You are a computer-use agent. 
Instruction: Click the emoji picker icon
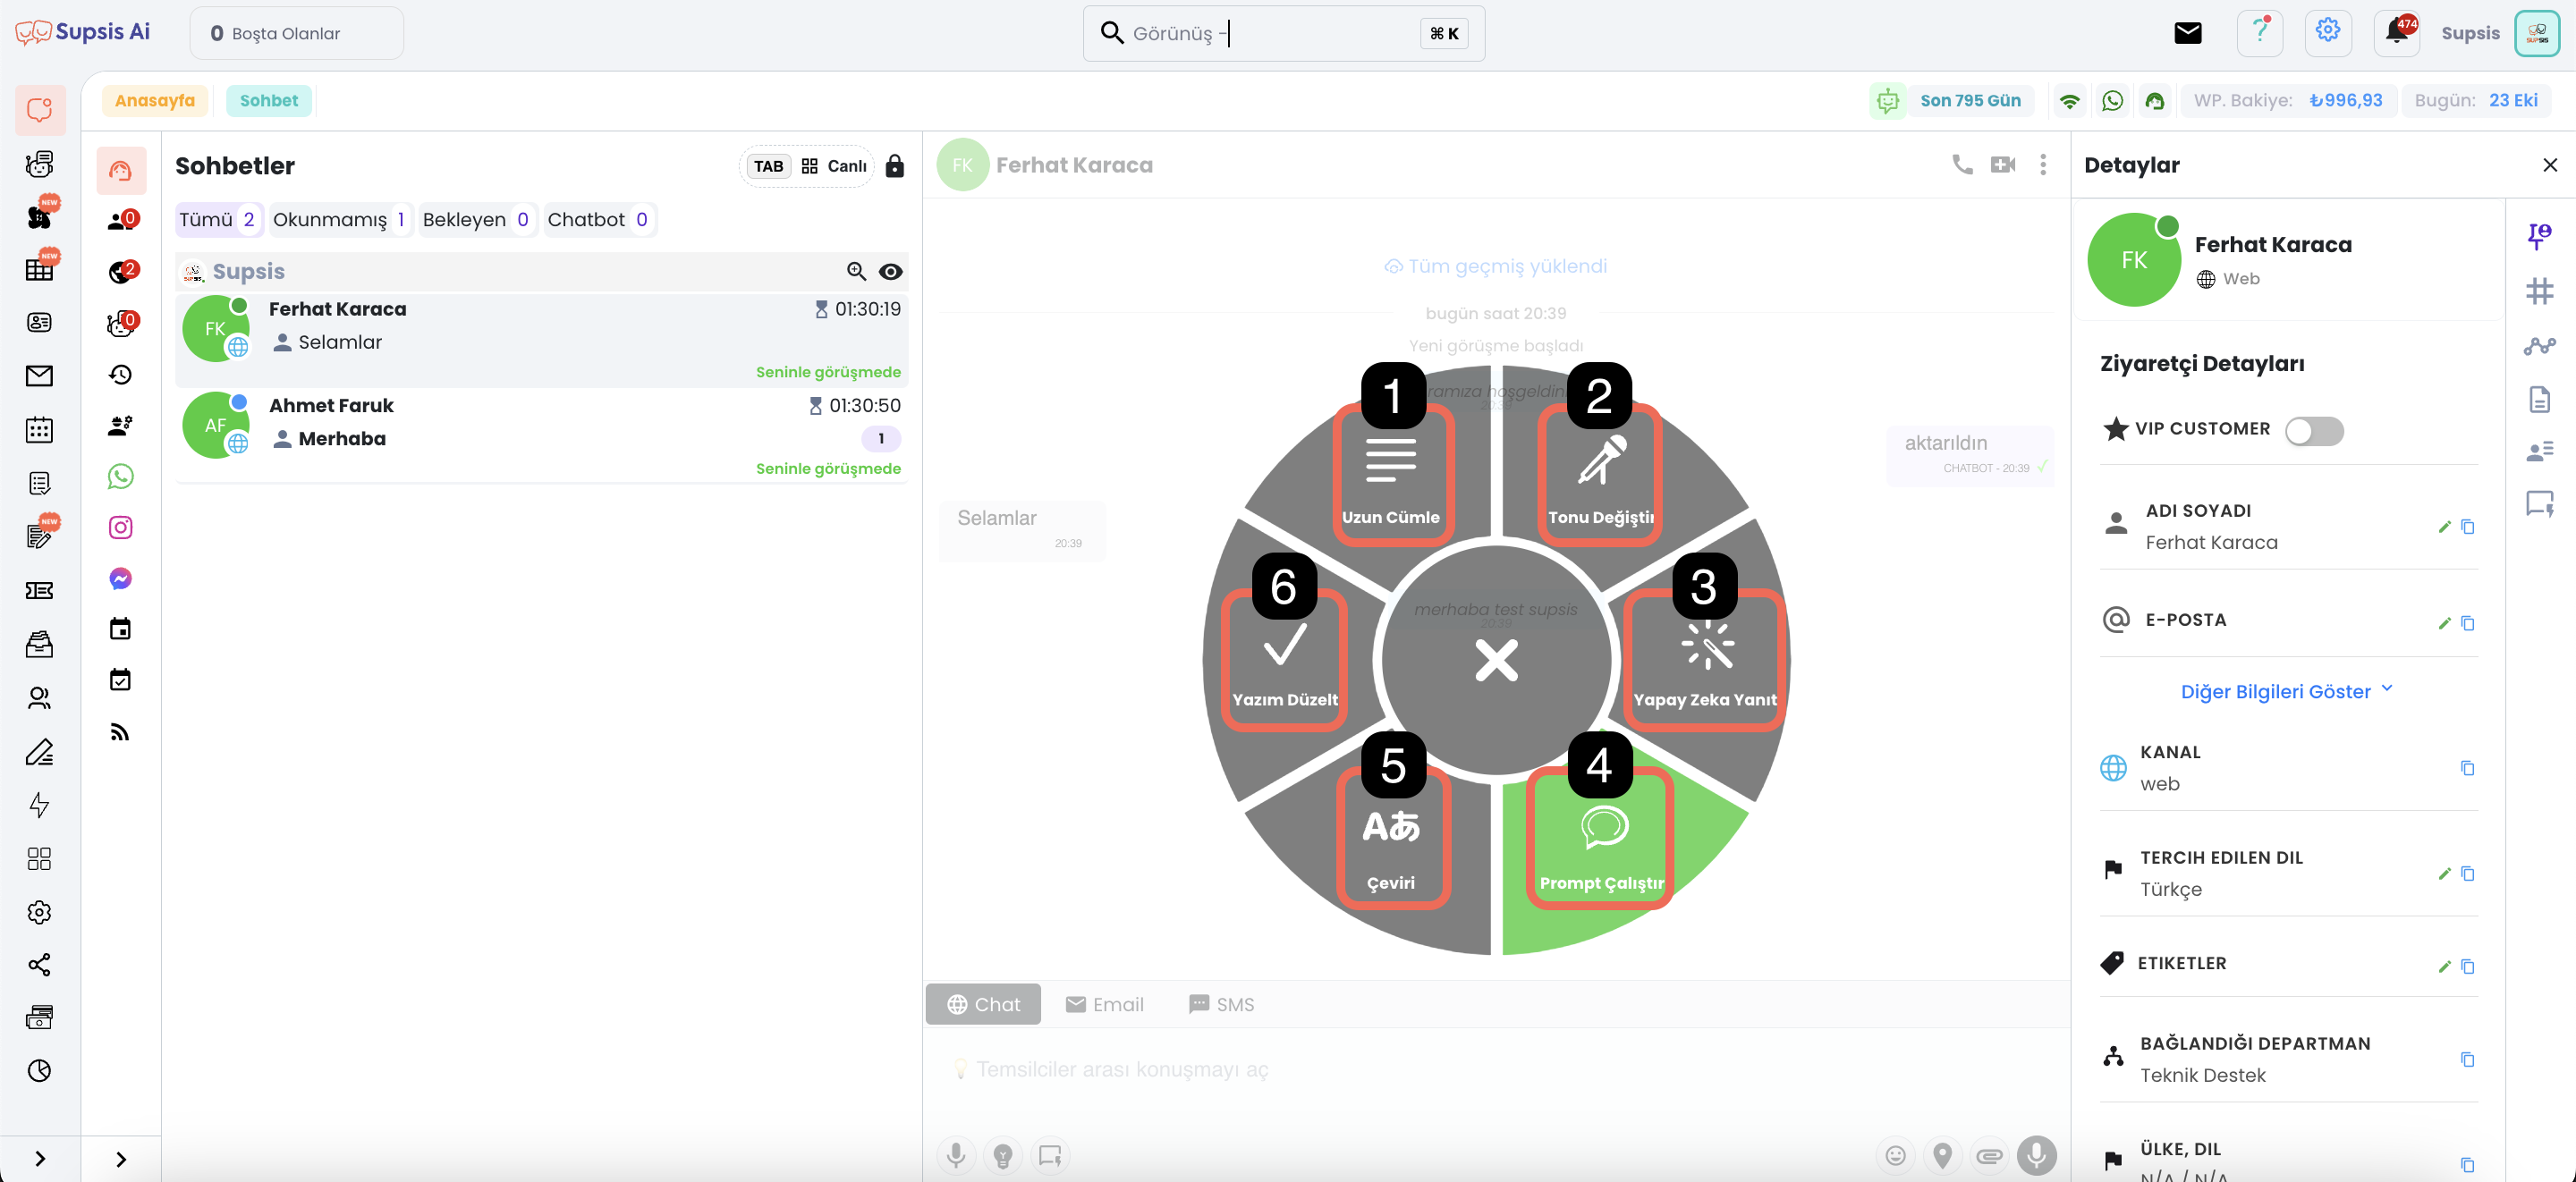(x=1895, y=1155)
